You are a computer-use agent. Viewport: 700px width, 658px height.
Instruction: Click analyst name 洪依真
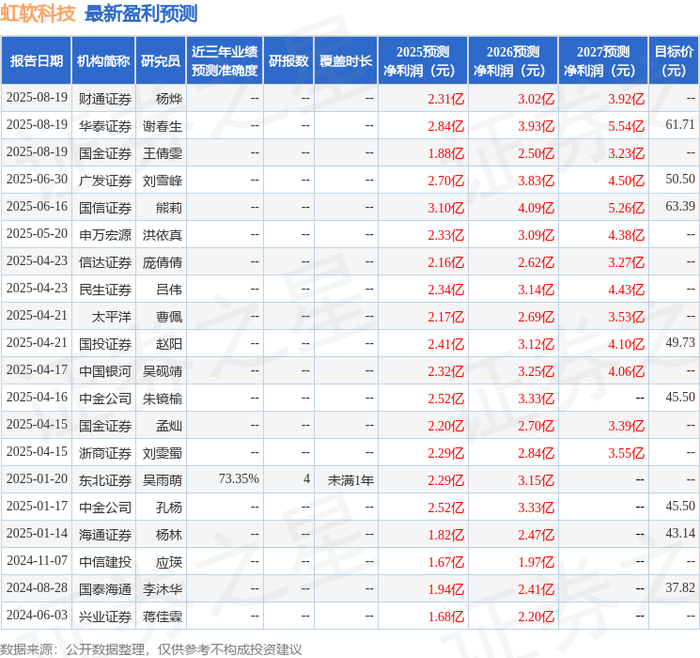162,235
